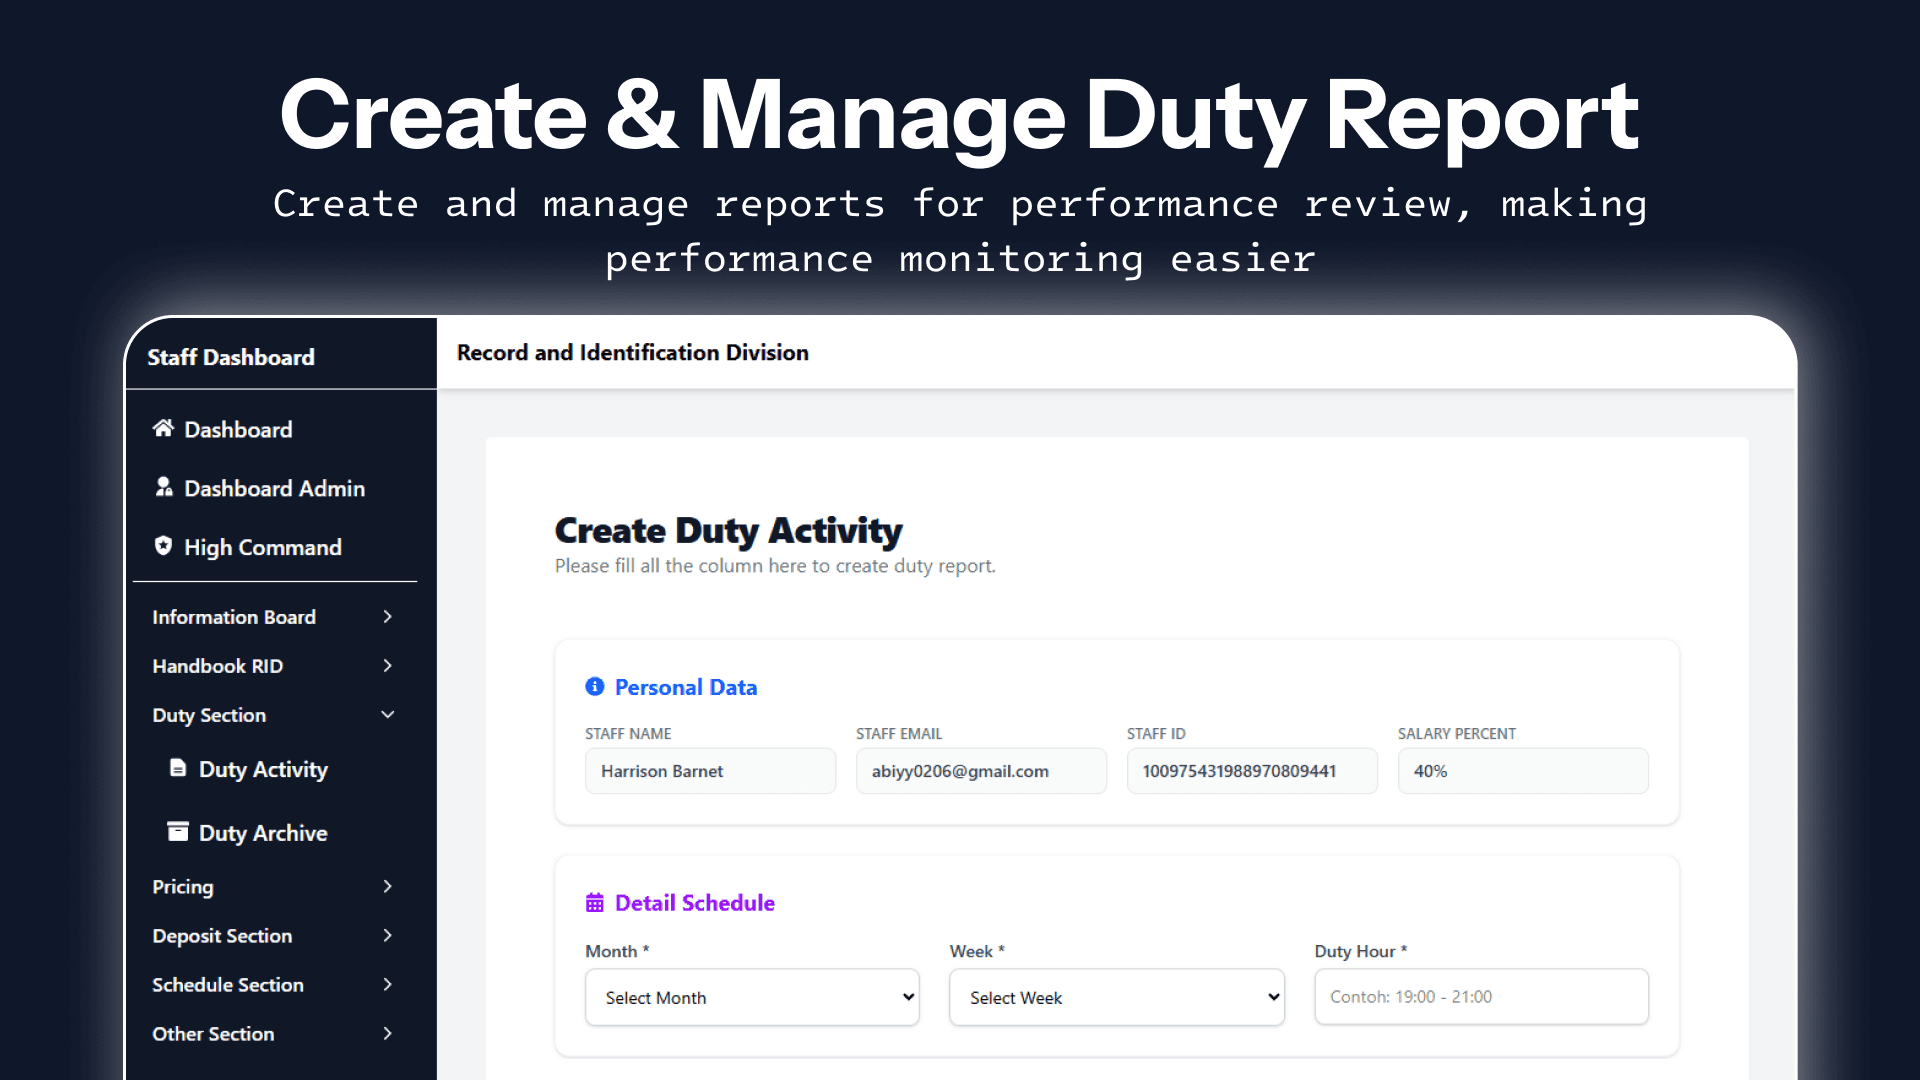Viewport: 1920px width, 1080px height.
Task: Click the Staff Dashboard title
Action: coord(231,357)
